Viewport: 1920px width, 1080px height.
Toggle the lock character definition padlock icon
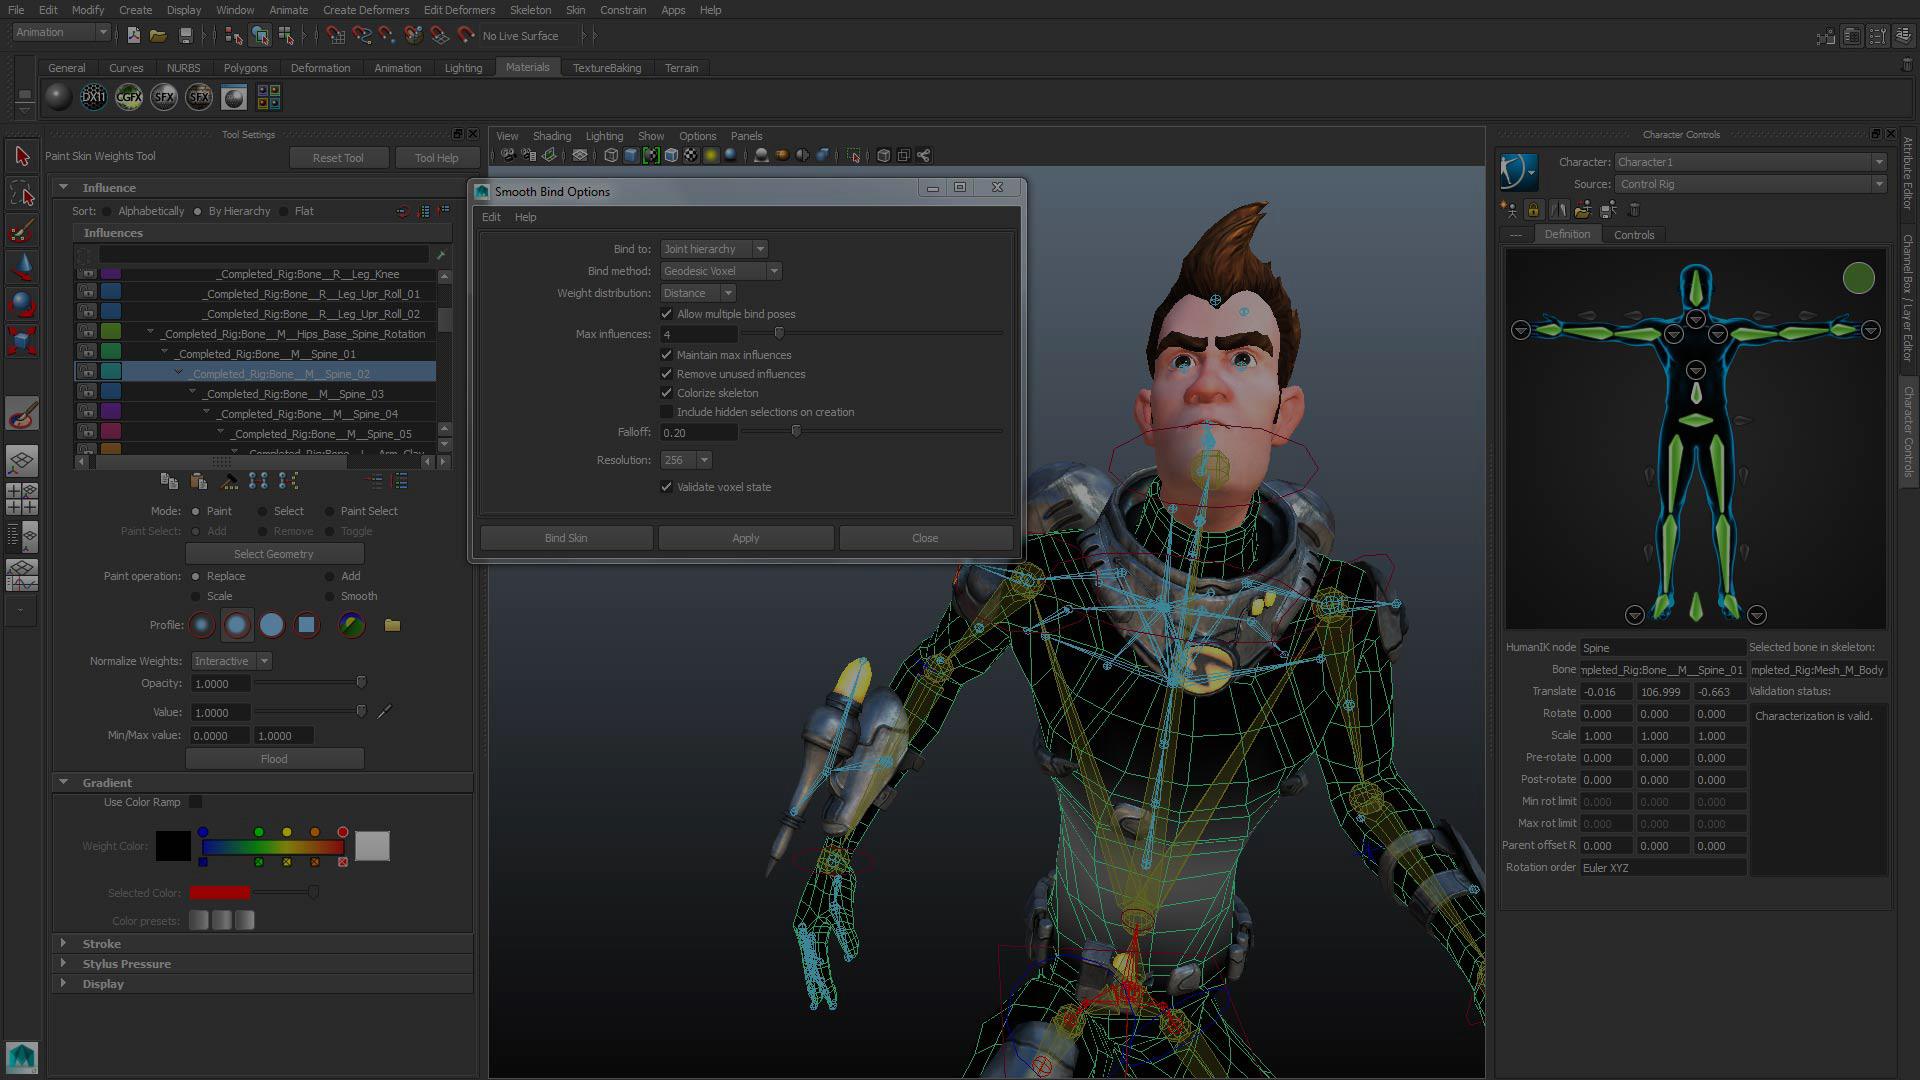(1533, 210)
